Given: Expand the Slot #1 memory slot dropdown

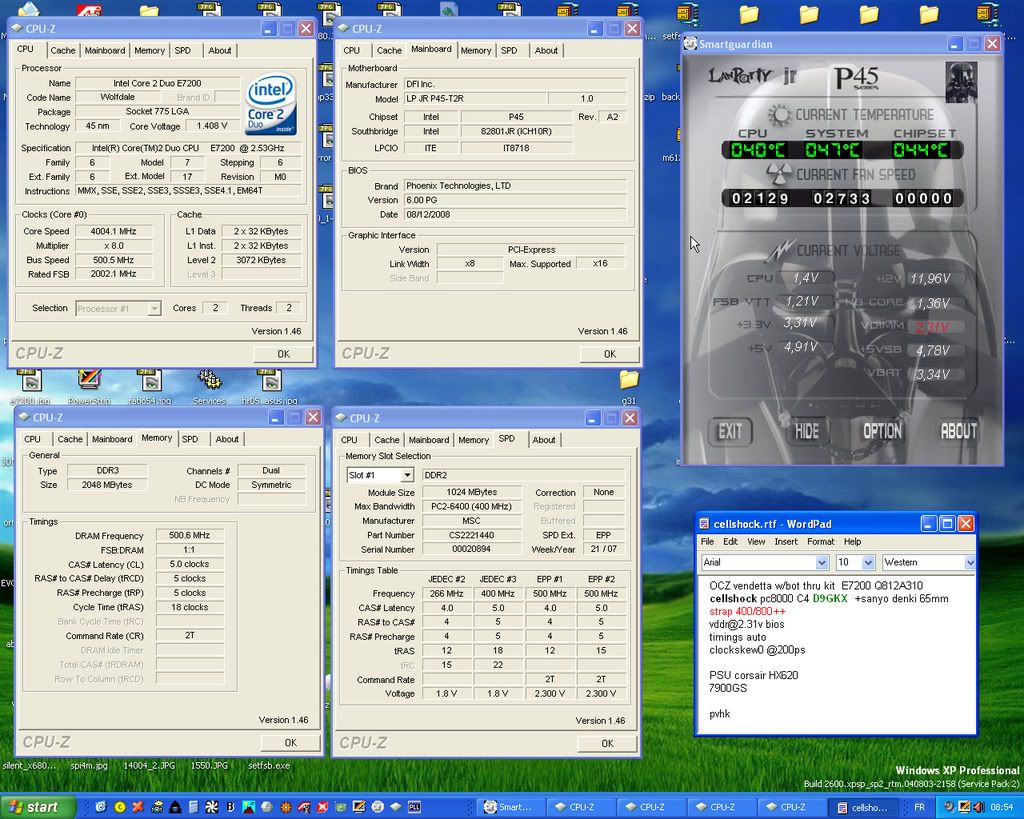Looking at the screenshot, I should pos(407,475).
